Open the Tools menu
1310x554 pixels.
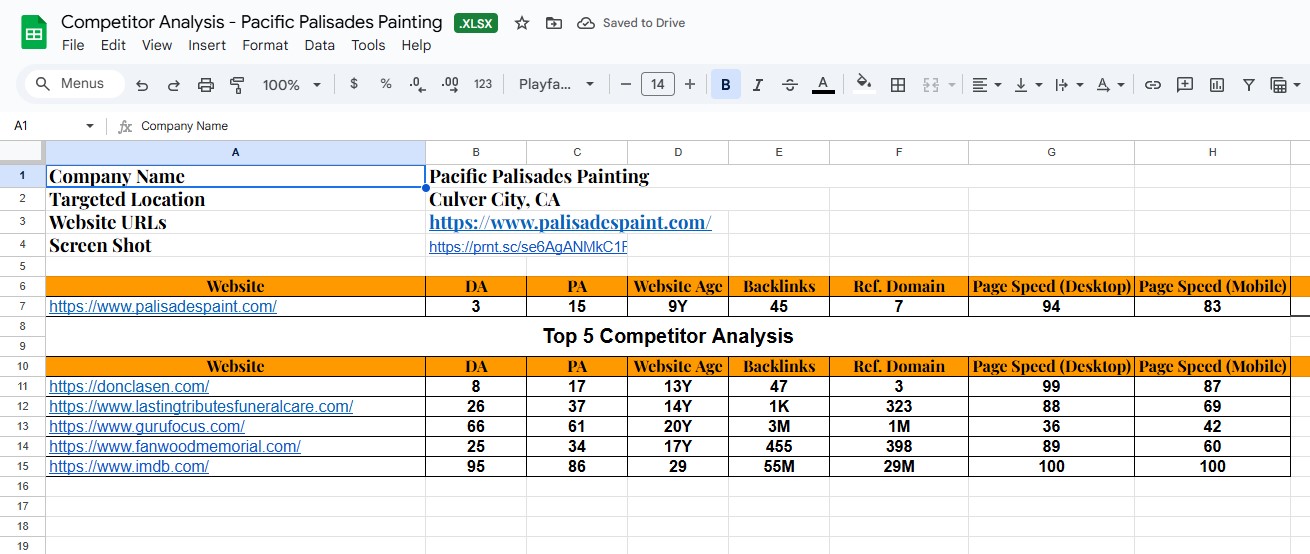368,45
